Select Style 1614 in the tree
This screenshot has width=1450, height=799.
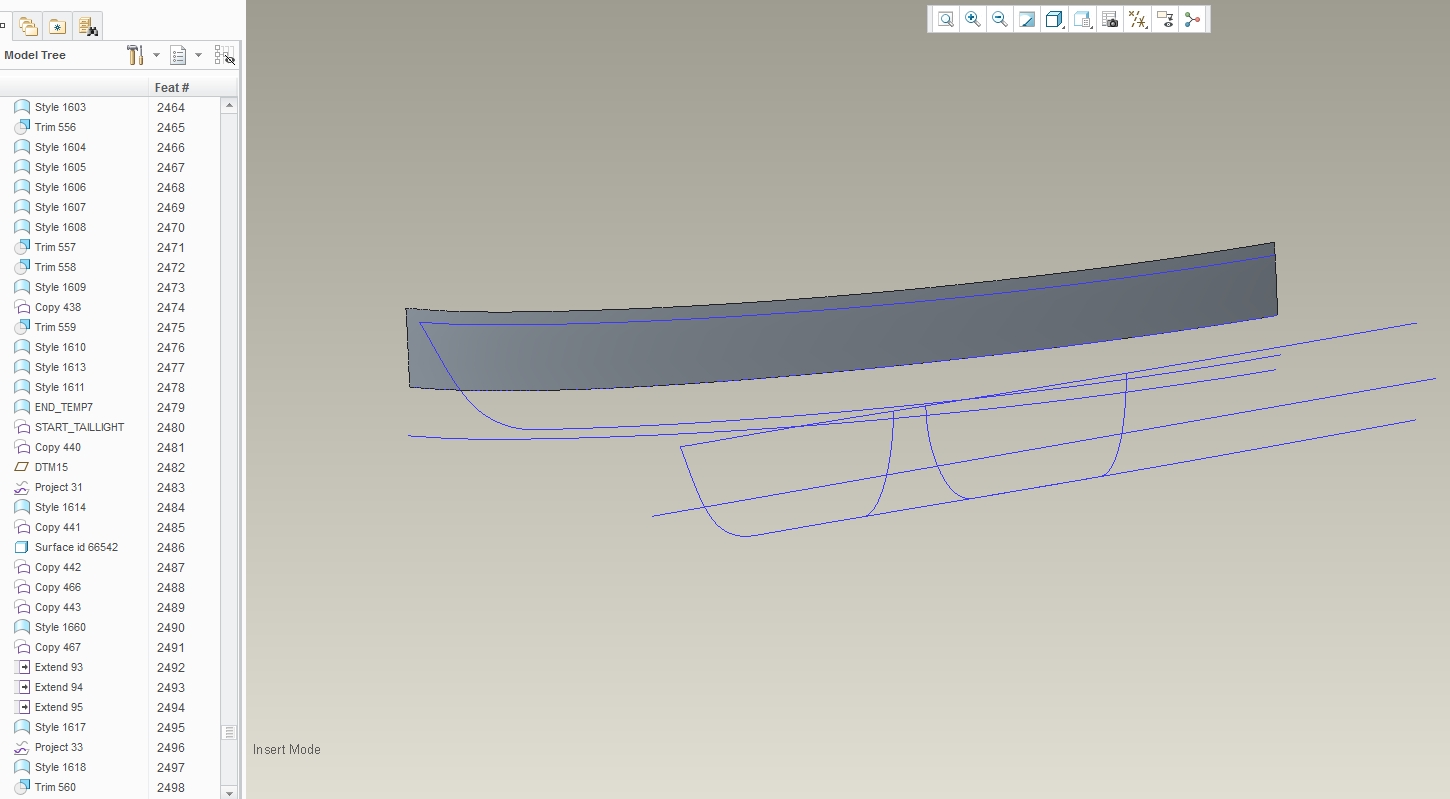coord(60,507)
